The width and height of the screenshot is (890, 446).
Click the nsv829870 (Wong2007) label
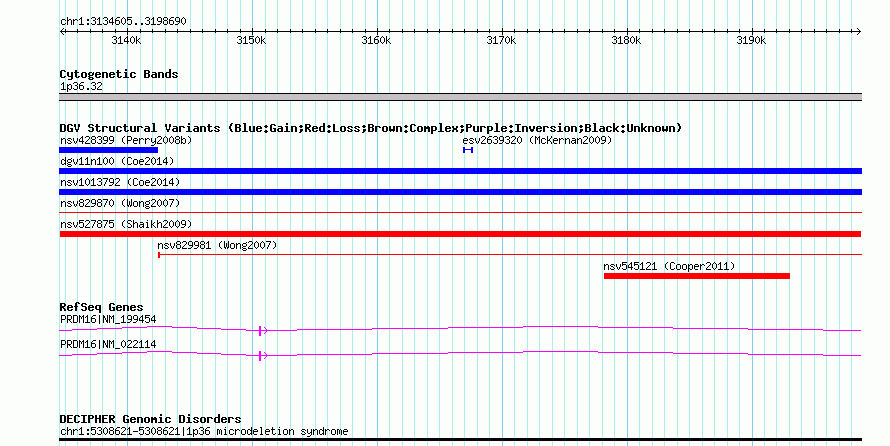point(120,203)
